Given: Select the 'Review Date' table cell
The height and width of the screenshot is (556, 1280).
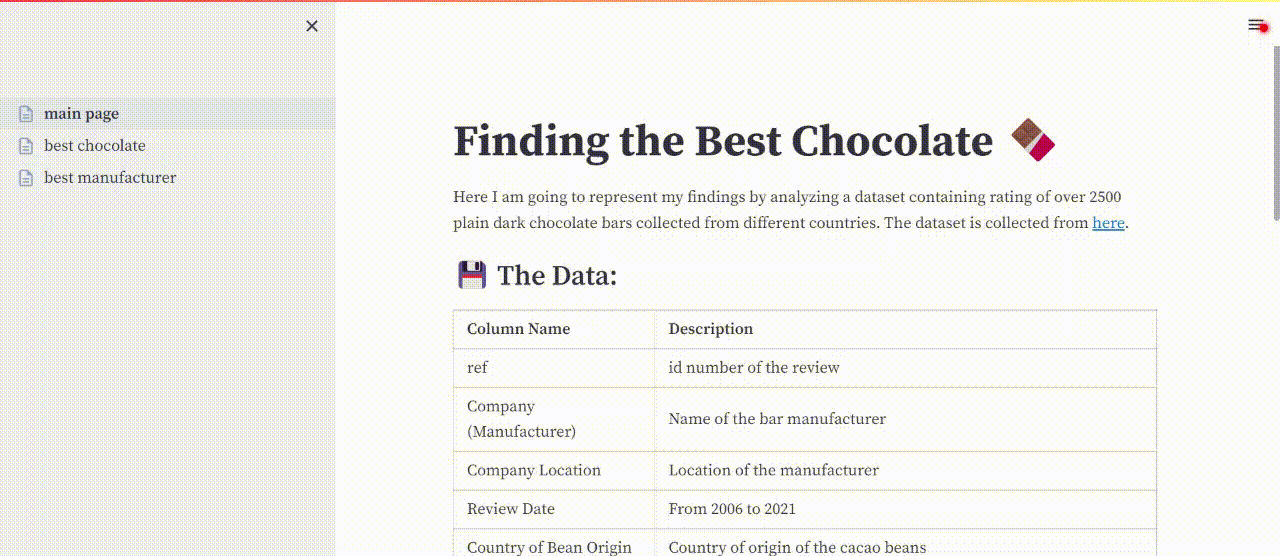Looking at the screenshot, I should click(554, 509).
